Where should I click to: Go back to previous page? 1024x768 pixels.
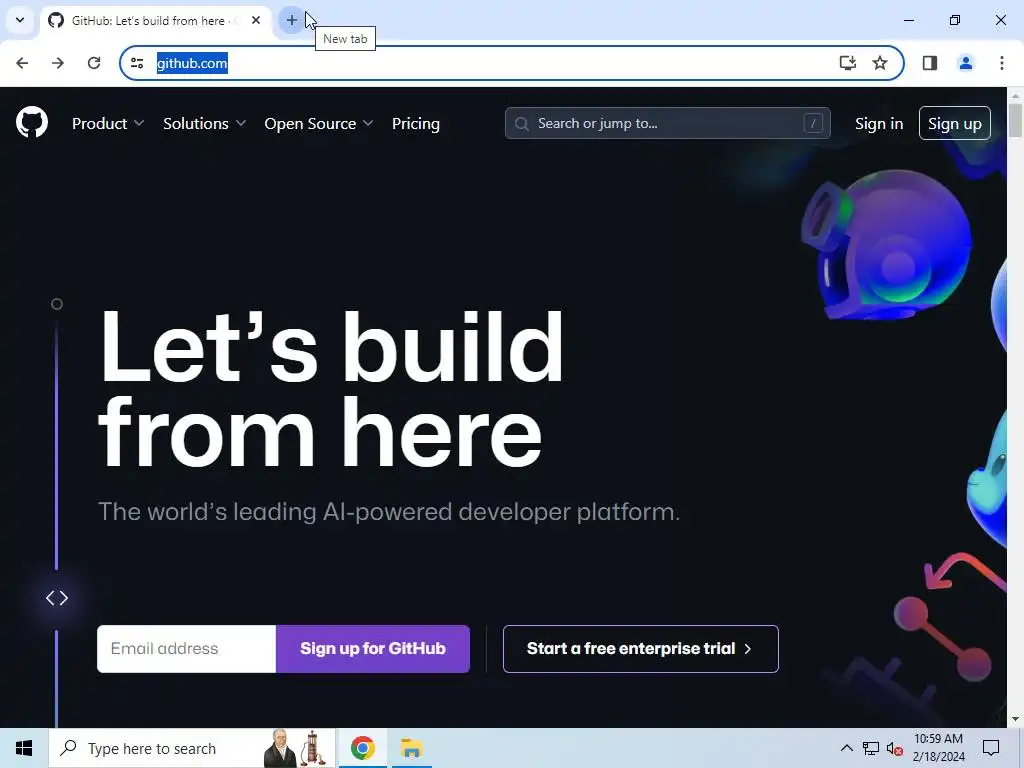point(22,63)
